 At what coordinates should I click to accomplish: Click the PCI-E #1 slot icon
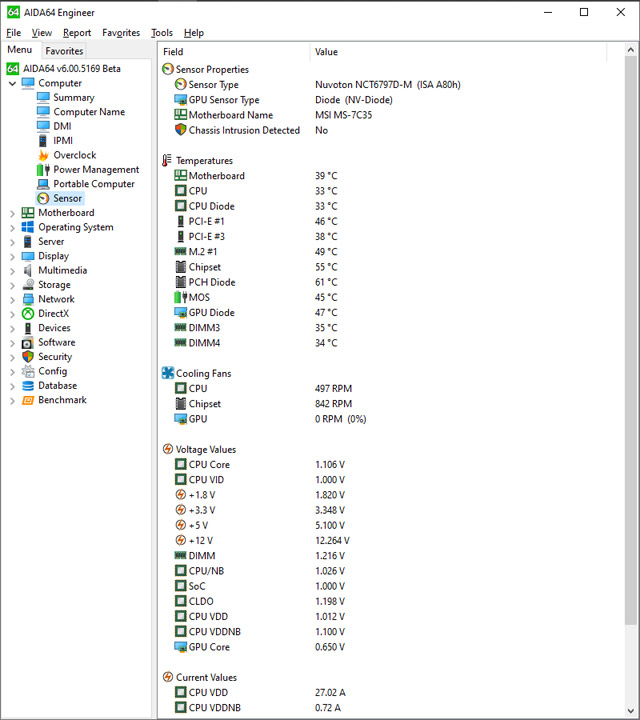pos(180,221)
